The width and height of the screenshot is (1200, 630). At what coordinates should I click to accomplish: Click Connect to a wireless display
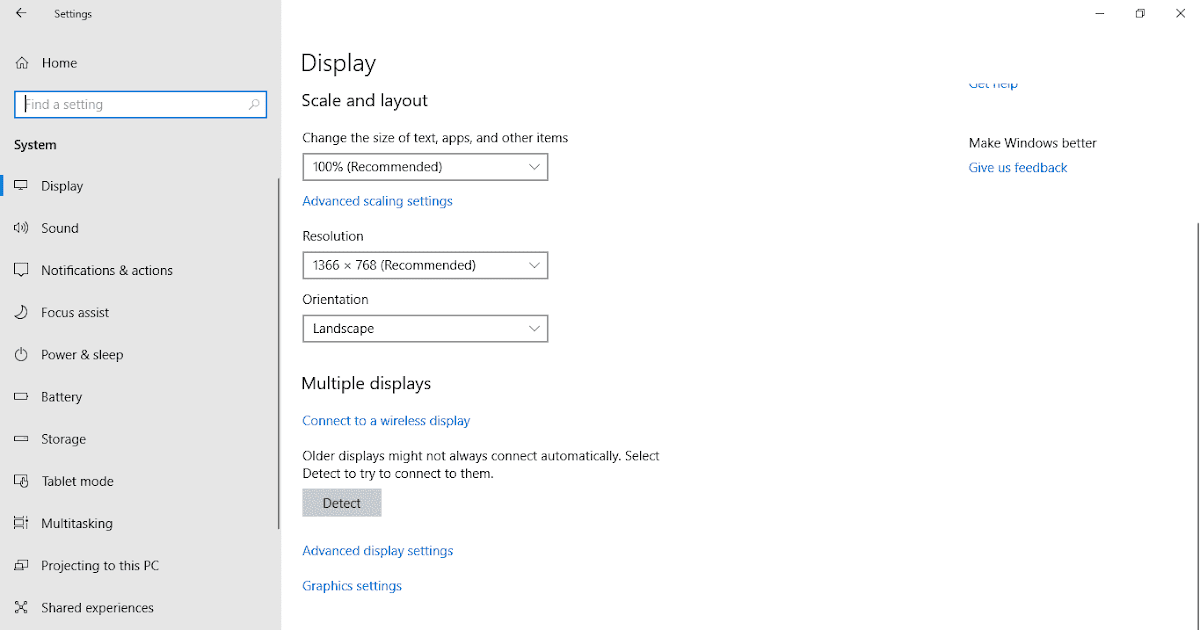(386, 420)
